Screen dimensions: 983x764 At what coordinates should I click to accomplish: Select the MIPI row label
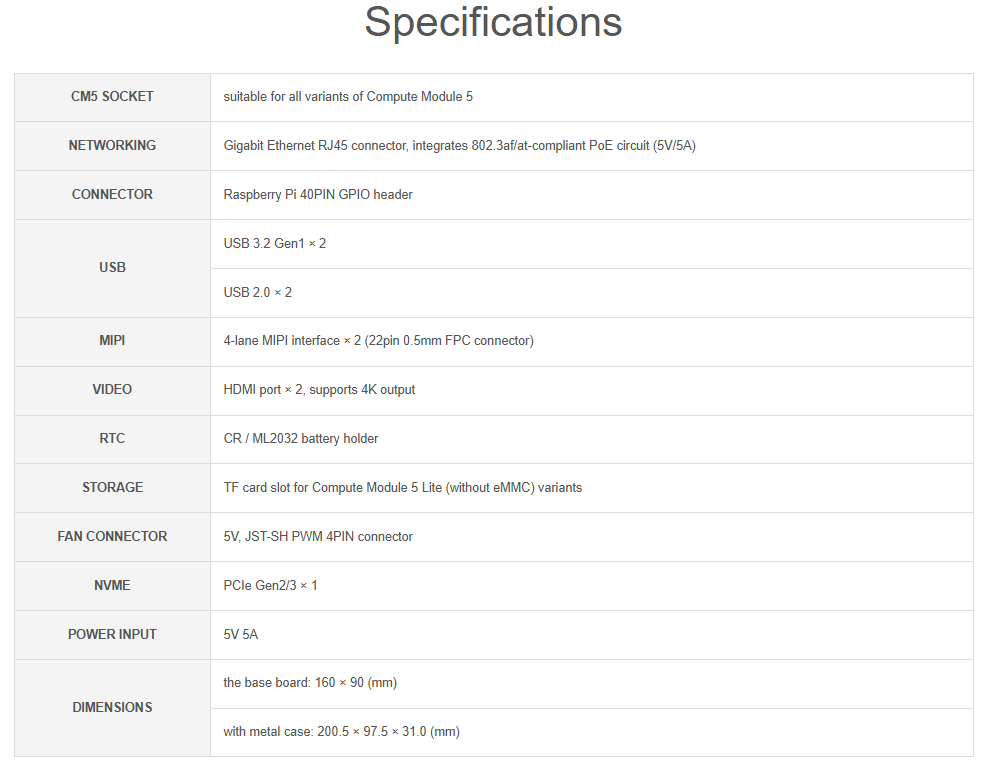[112, 341]
